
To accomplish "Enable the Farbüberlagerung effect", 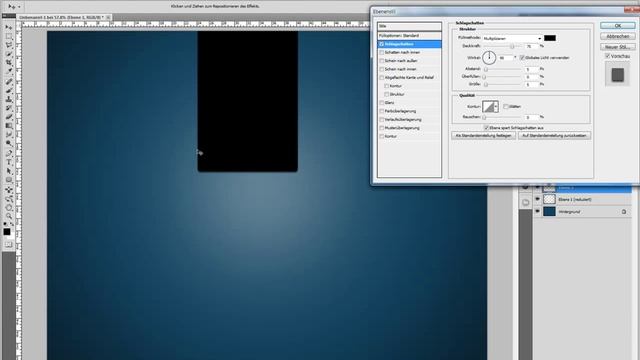I will pyautogui.click(x=382, y=111).
